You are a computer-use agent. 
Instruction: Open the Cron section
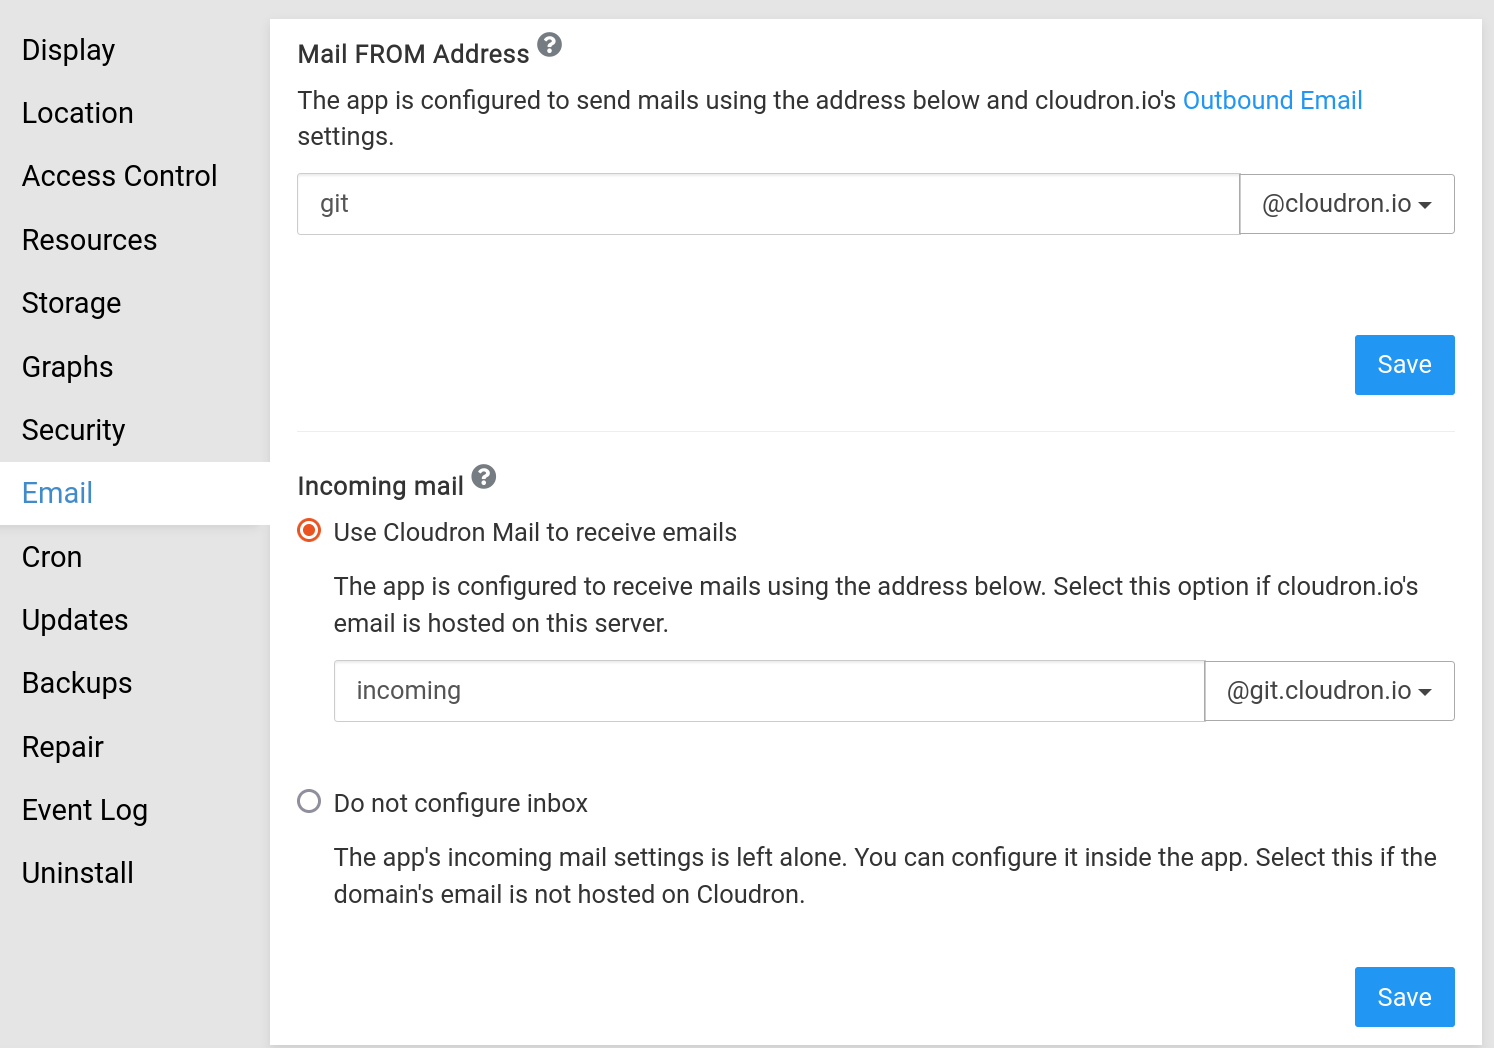point(52,557)
